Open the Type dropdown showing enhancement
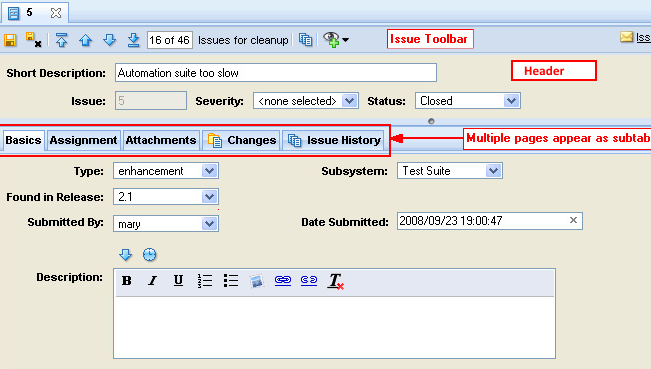The image size is (651, 369). point(209,171)
